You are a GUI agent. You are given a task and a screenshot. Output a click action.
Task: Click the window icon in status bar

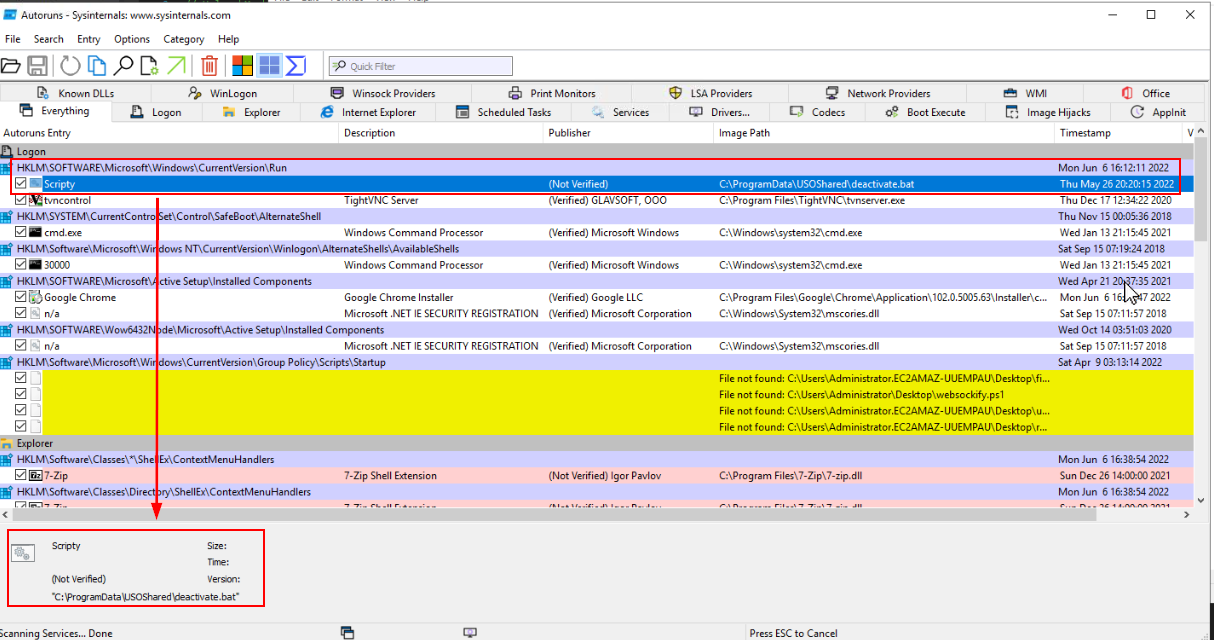point(347,633)
